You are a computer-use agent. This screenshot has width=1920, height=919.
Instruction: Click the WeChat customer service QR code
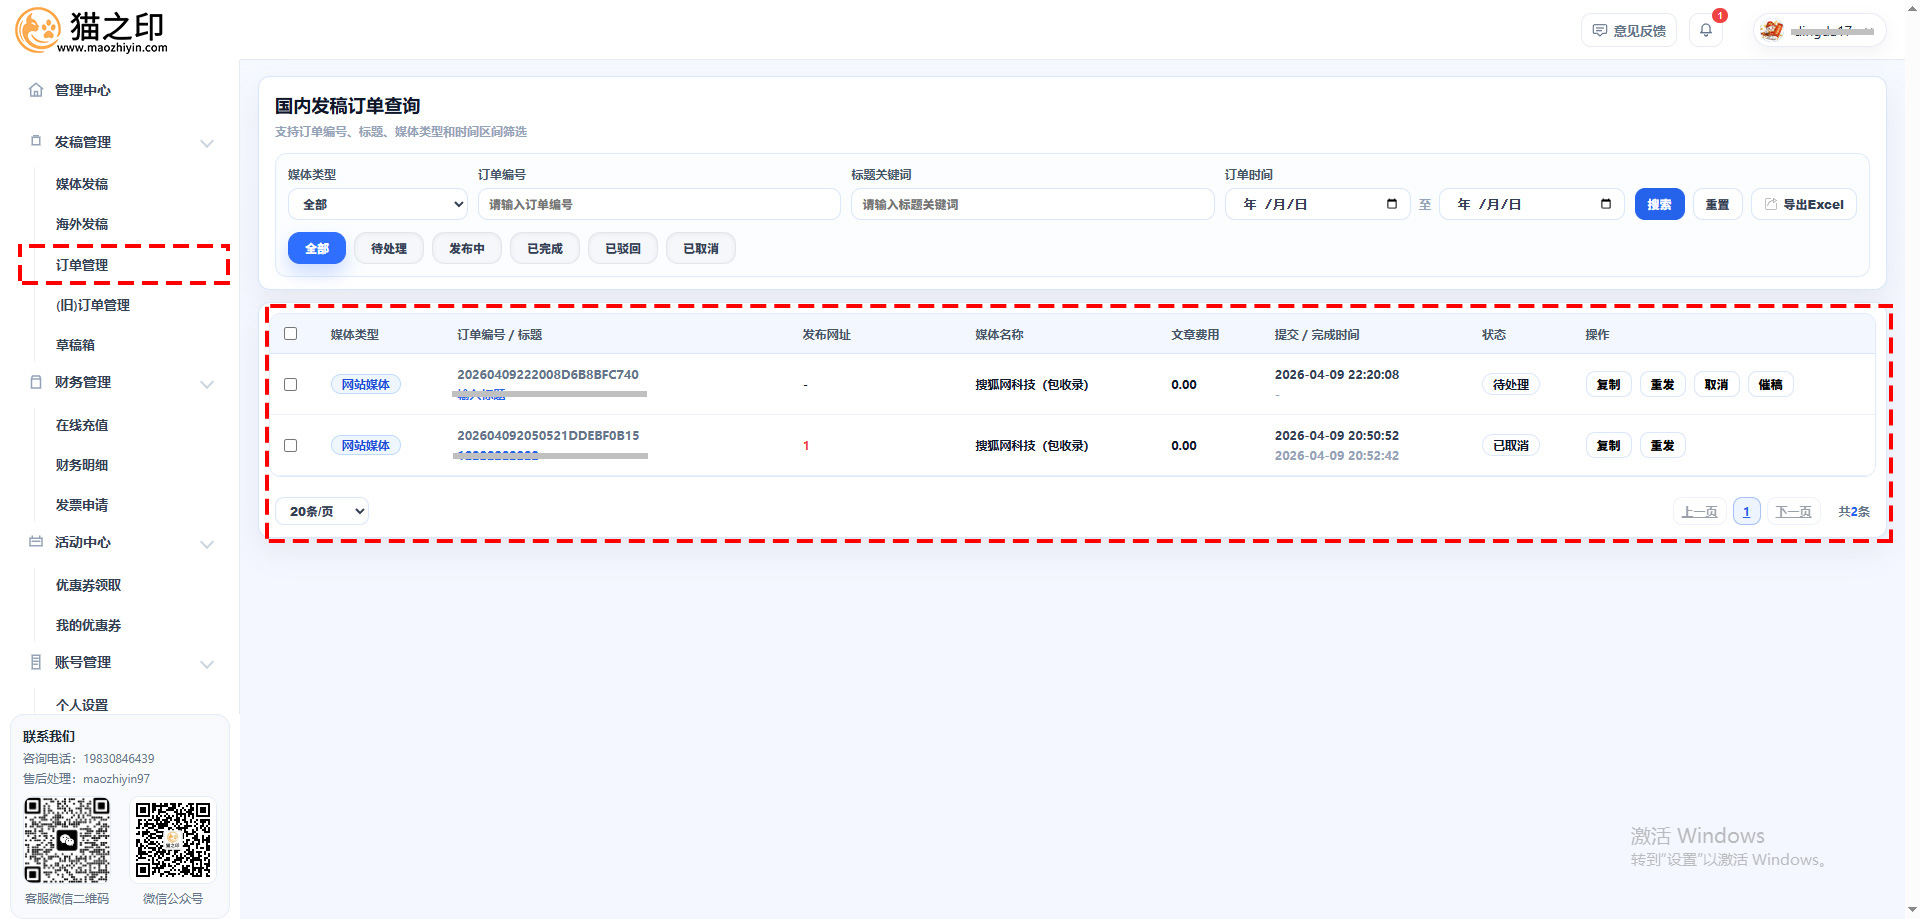pyautogui.click(x=67, y=840)
